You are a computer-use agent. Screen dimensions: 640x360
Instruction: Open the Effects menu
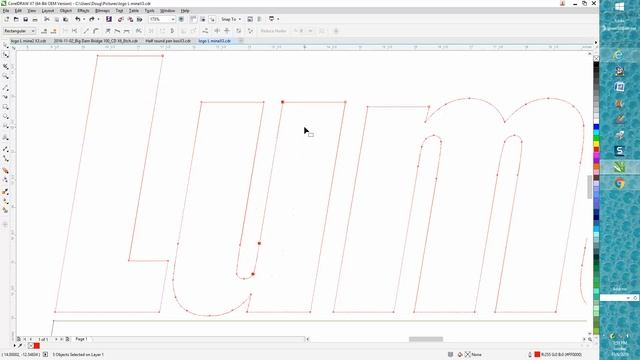(83, 11)
